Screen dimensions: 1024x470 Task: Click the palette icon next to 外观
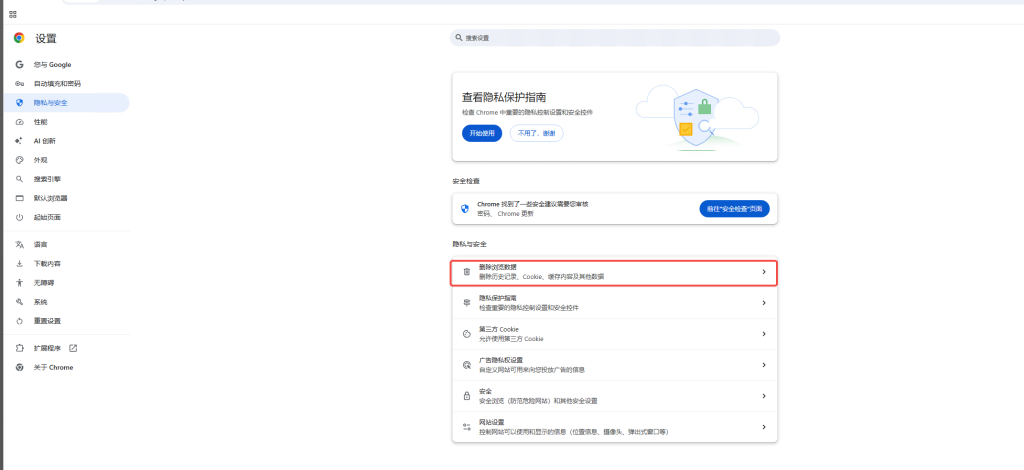(x=19, y=160)
